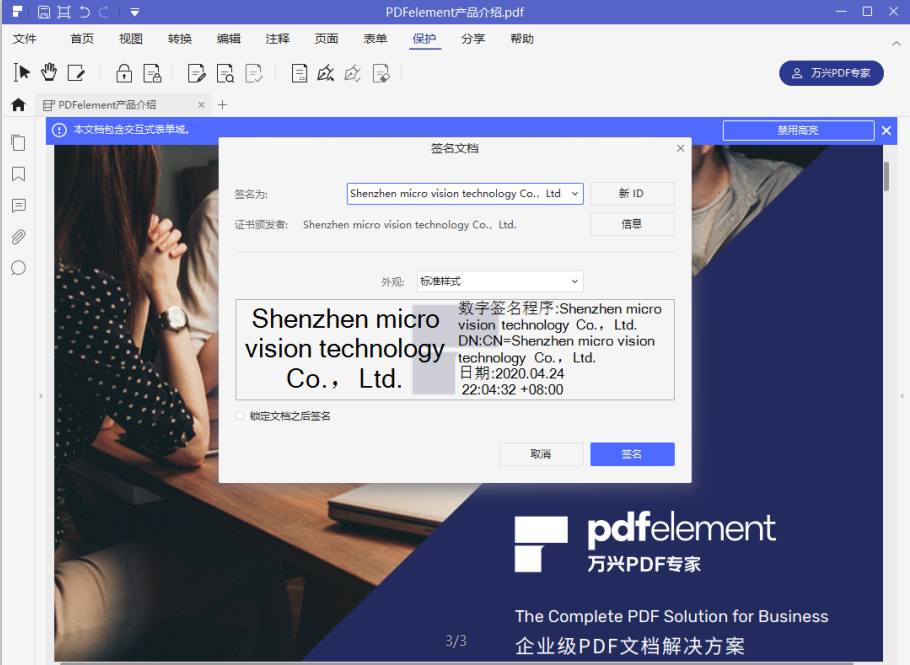The width and height of the screenshot is (910, 665).
Task: Click the 禁用高亮 button in notification bar
Action: (x=797, y=131)
